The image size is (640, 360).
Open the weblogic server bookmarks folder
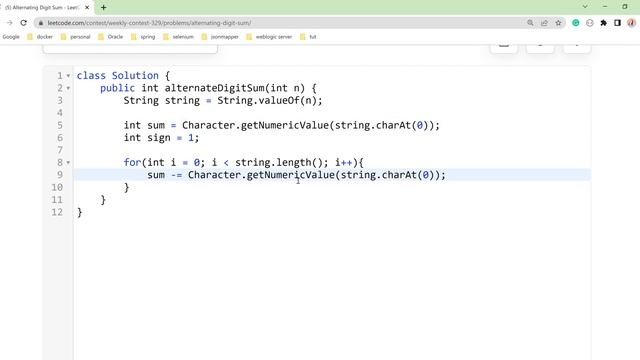(269, 37)
